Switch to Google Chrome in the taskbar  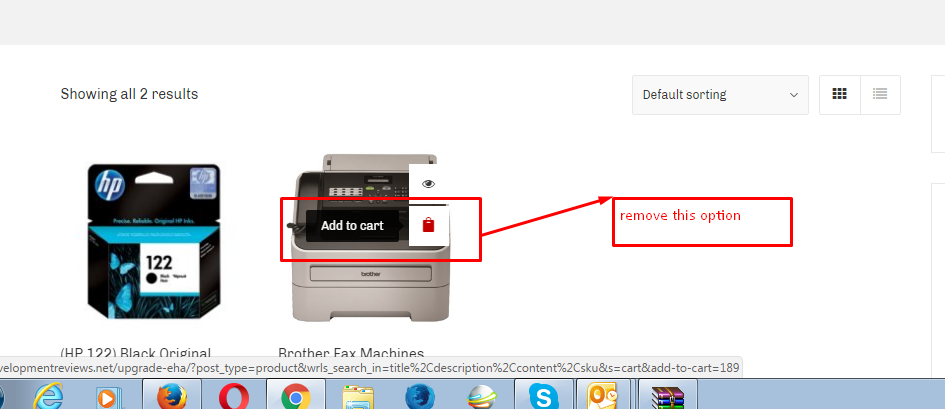295,397
